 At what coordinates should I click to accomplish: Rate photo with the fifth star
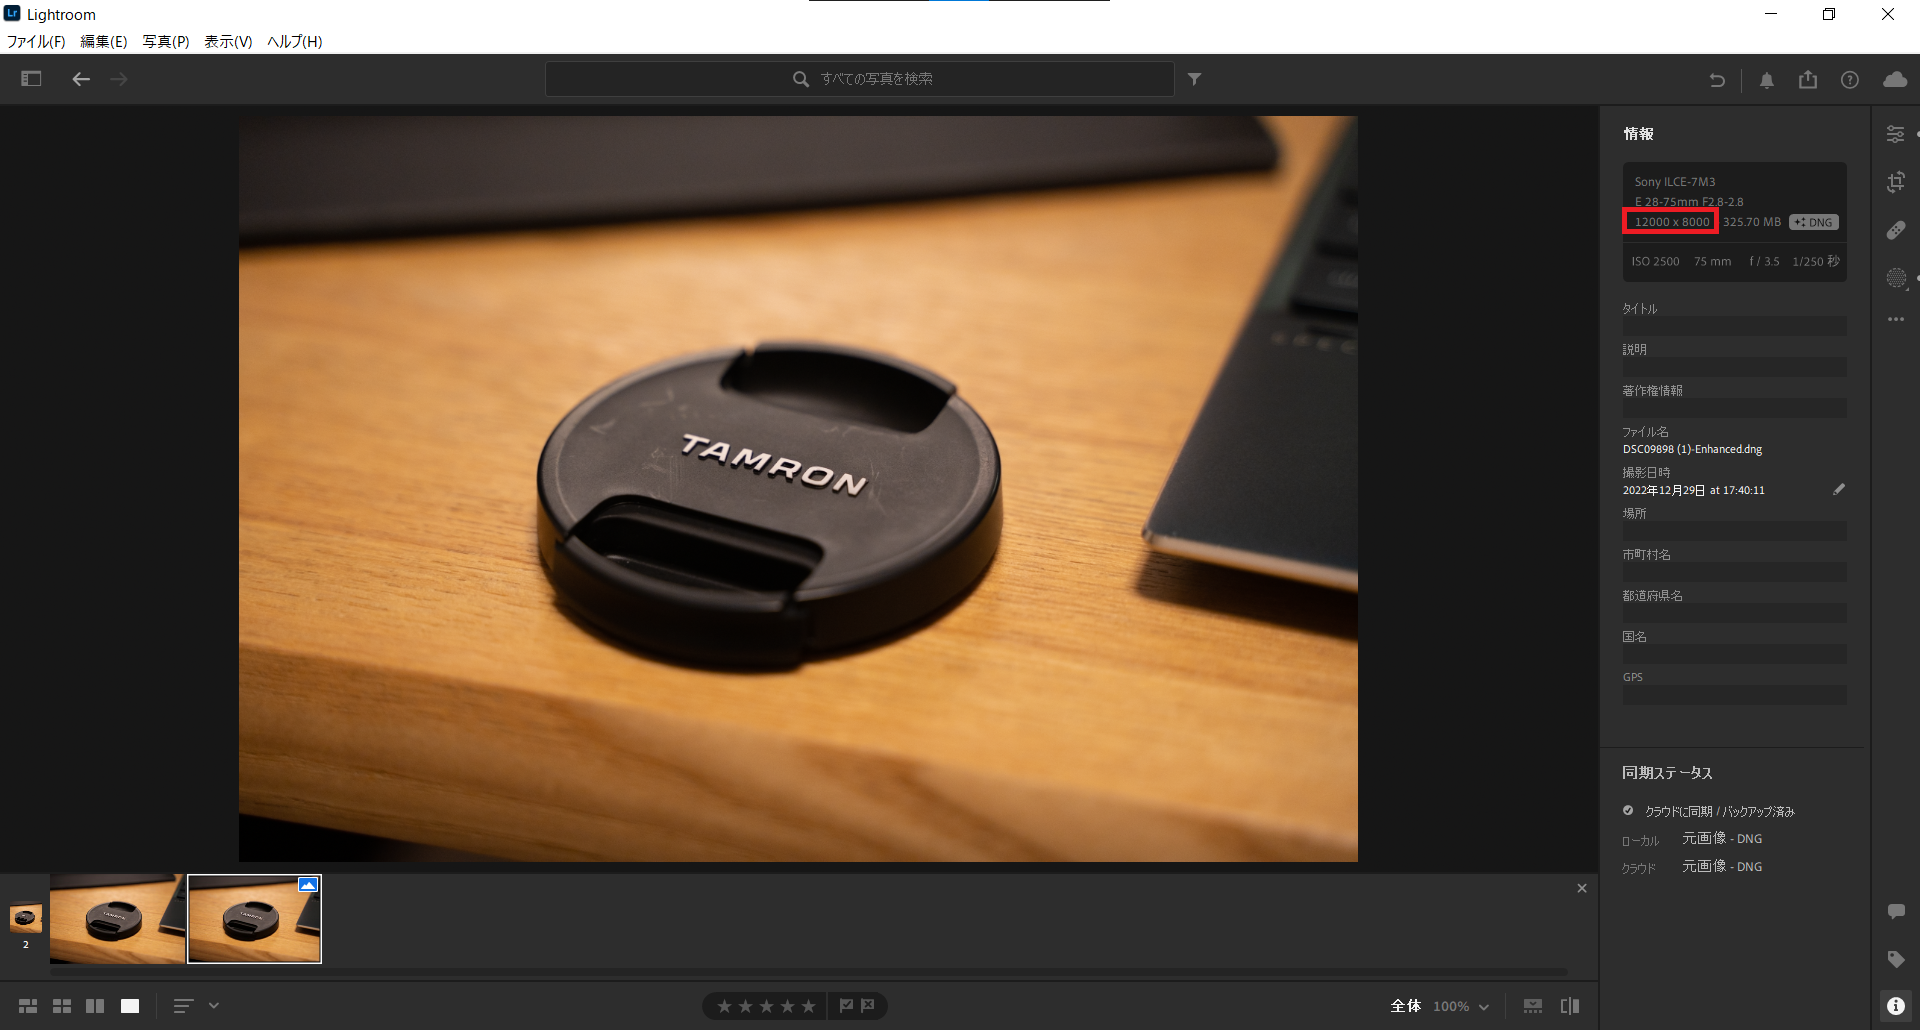[808, 1006]
